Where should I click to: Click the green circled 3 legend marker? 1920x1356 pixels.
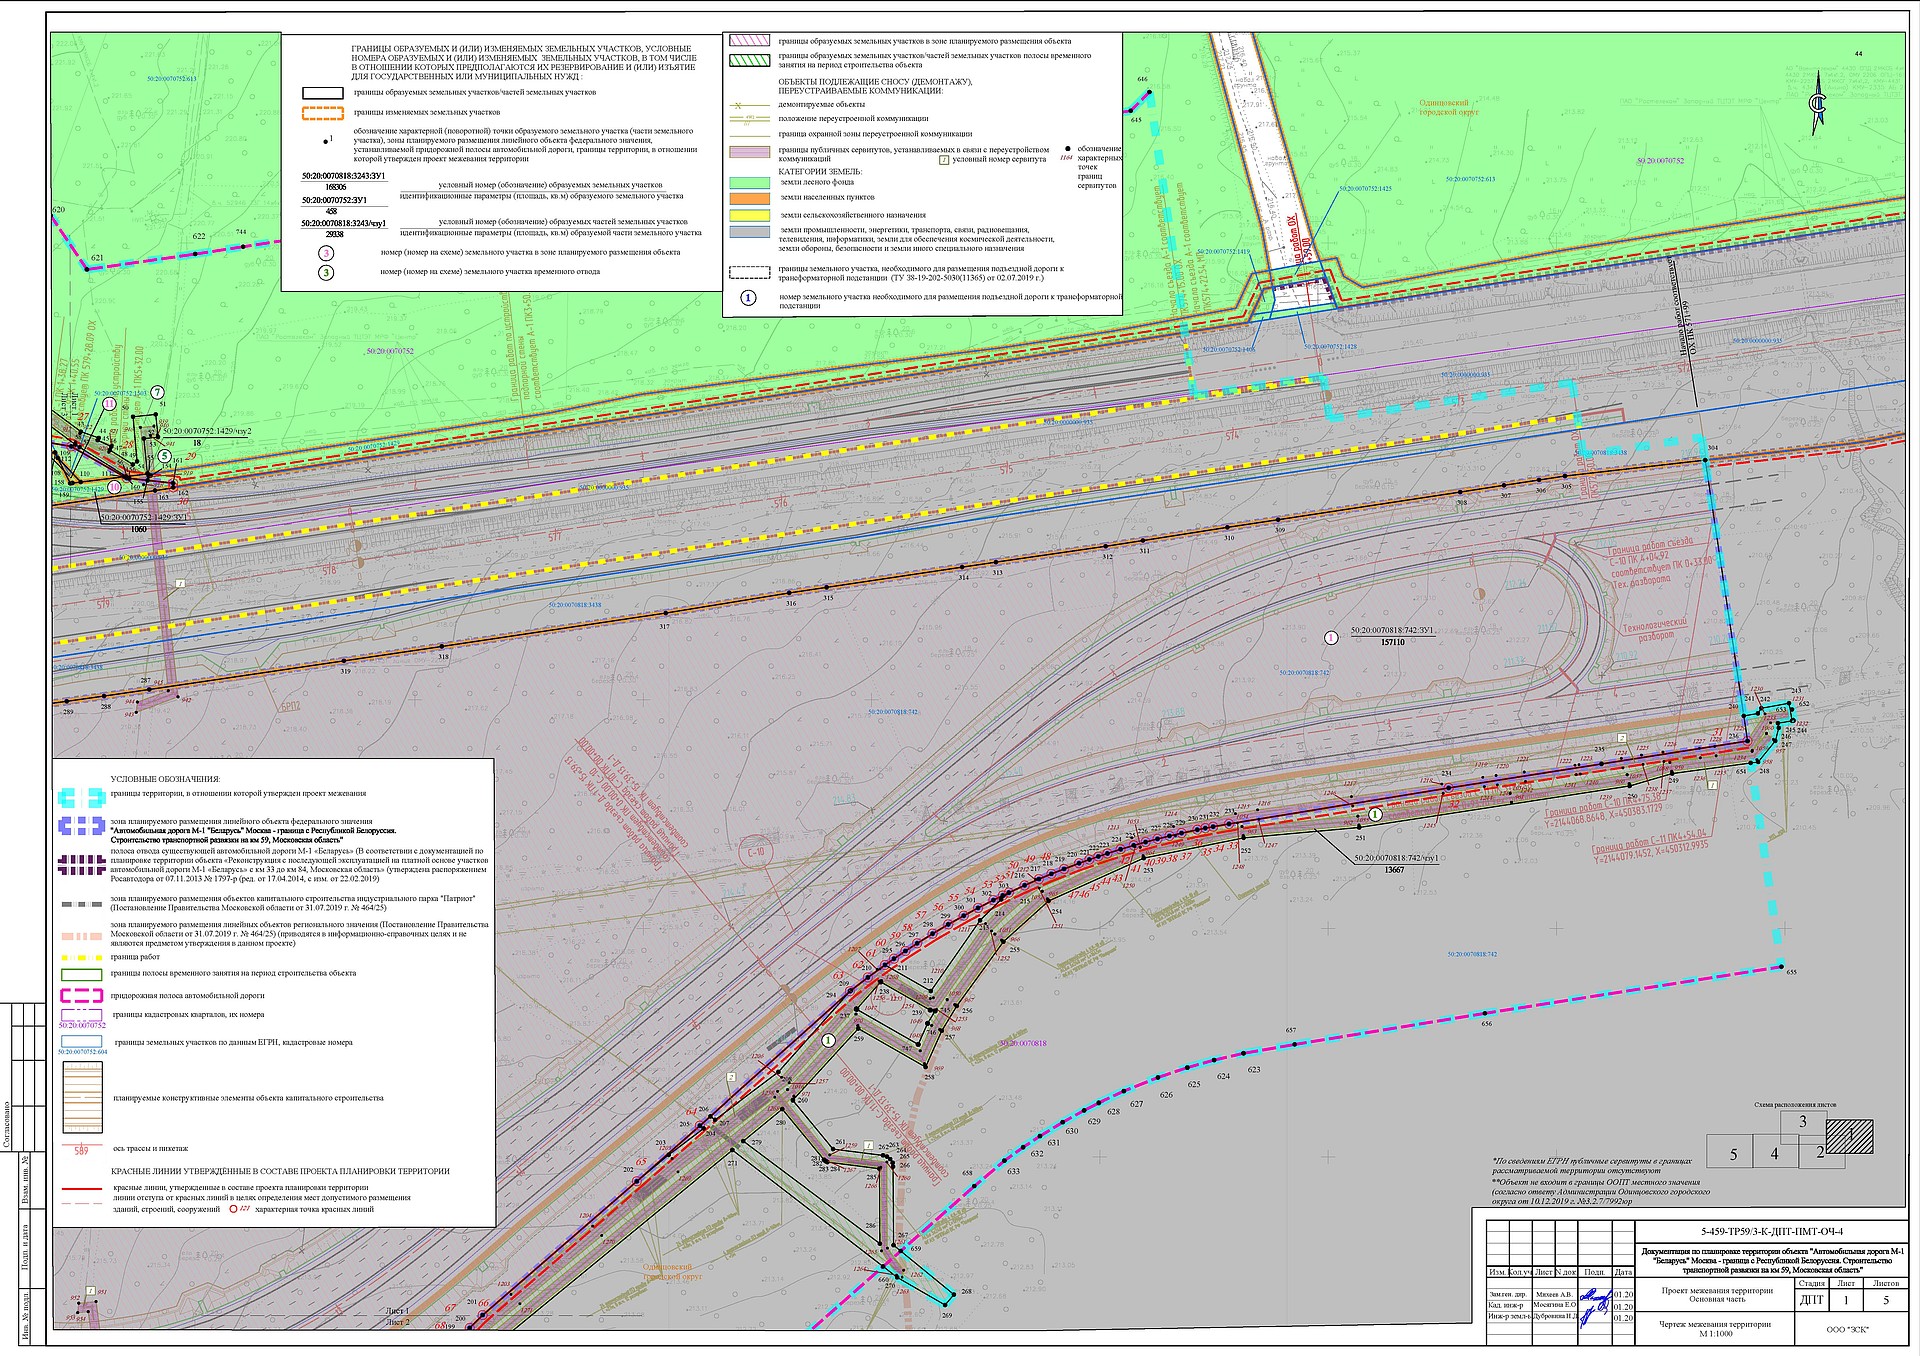326,272
